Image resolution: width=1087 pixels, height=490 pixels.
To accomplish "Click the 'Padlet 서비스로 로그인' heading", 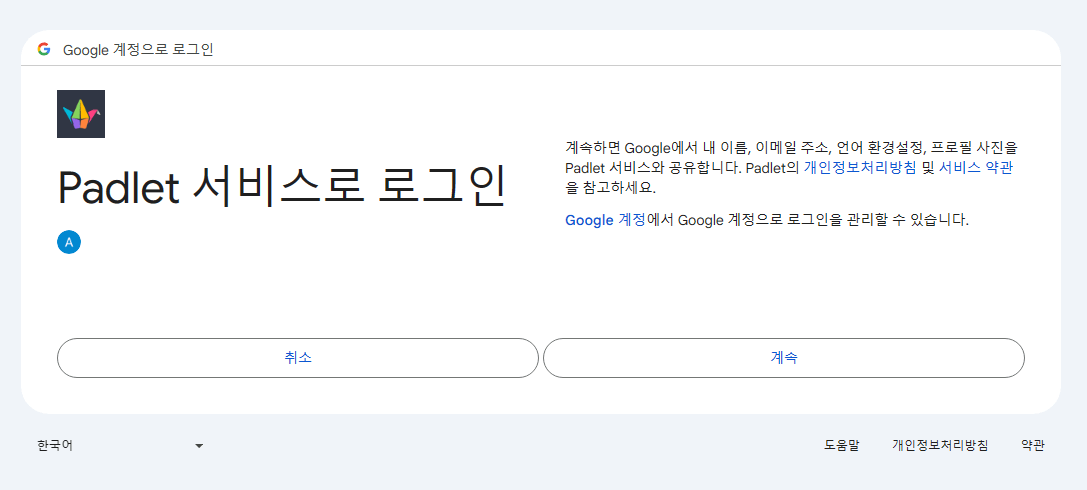I will pyautogui.click(x=282, y=186).
